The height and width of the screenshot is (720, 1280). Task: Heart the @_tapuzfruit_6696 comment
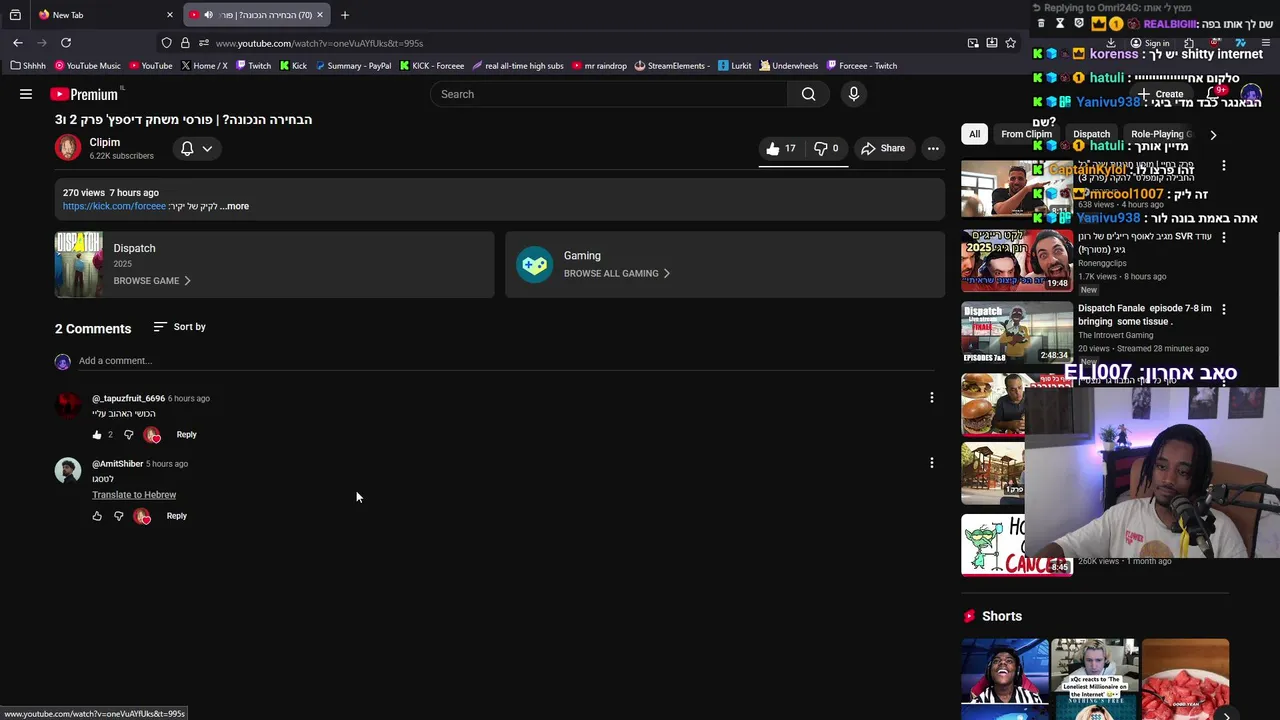[x=152, y=435]
